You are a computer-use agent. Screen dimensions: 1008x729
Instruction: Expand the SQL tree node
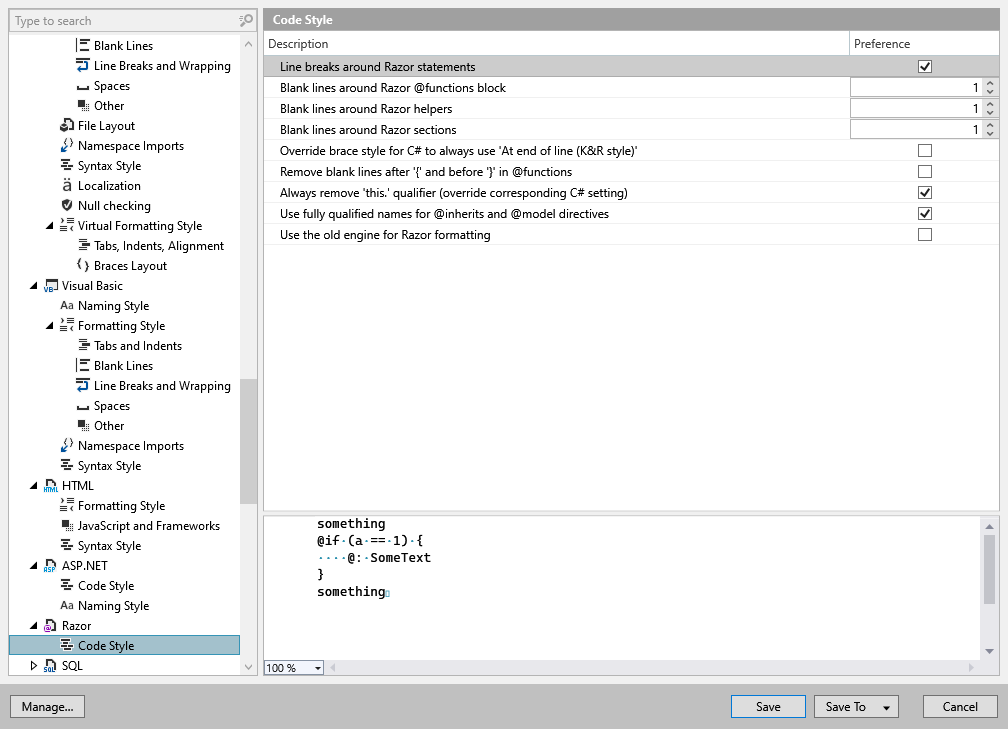coord(33,665)
